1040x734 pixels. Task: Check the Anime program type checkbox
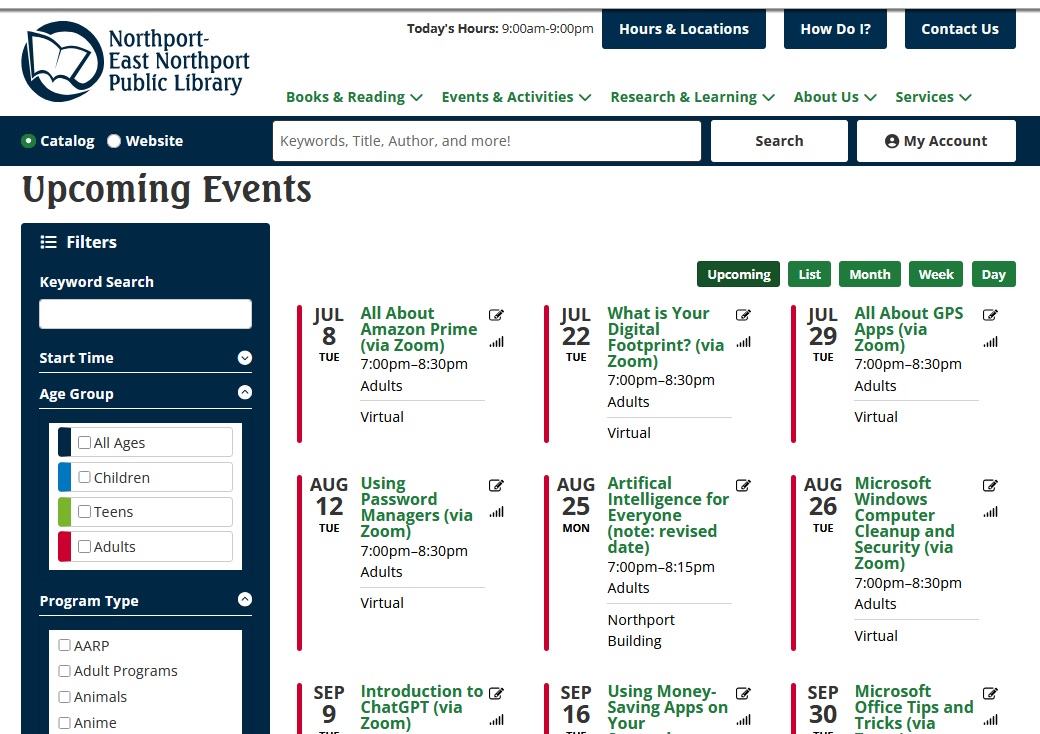64,722
